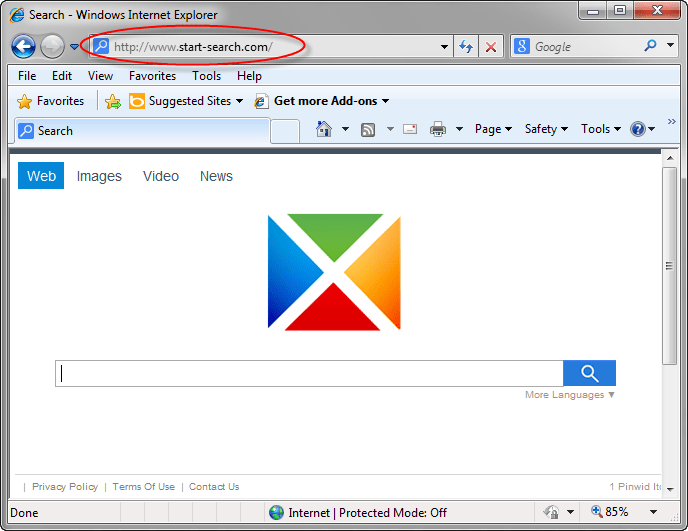Click the privacy report lock icon in status bar
The height and width of the screenshot is (531, 688).
pos(551,512)
